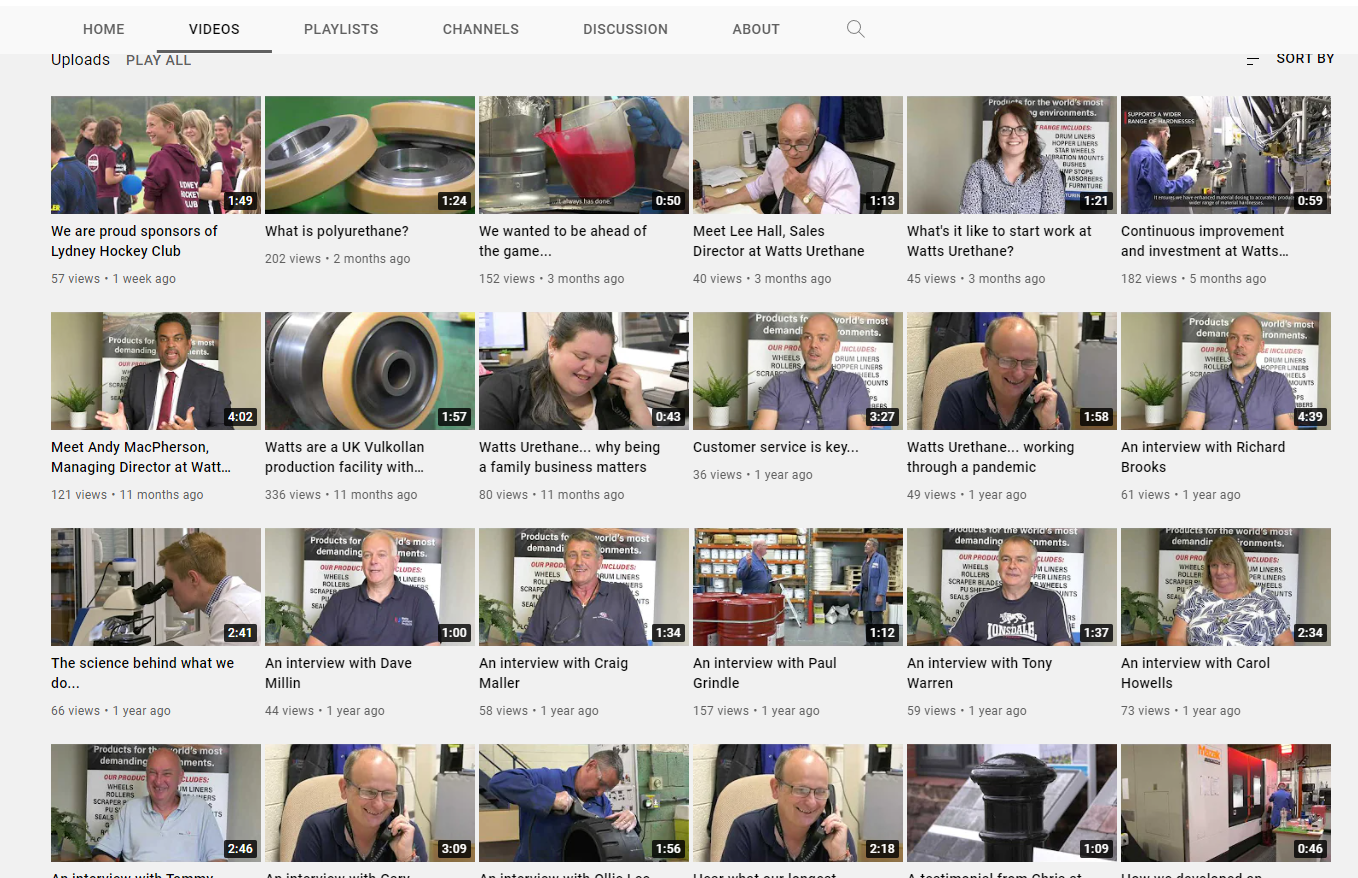
Task: Click the '202 views • 2 months ago' text
Action: pyautogui.click(x=338, y=259)
